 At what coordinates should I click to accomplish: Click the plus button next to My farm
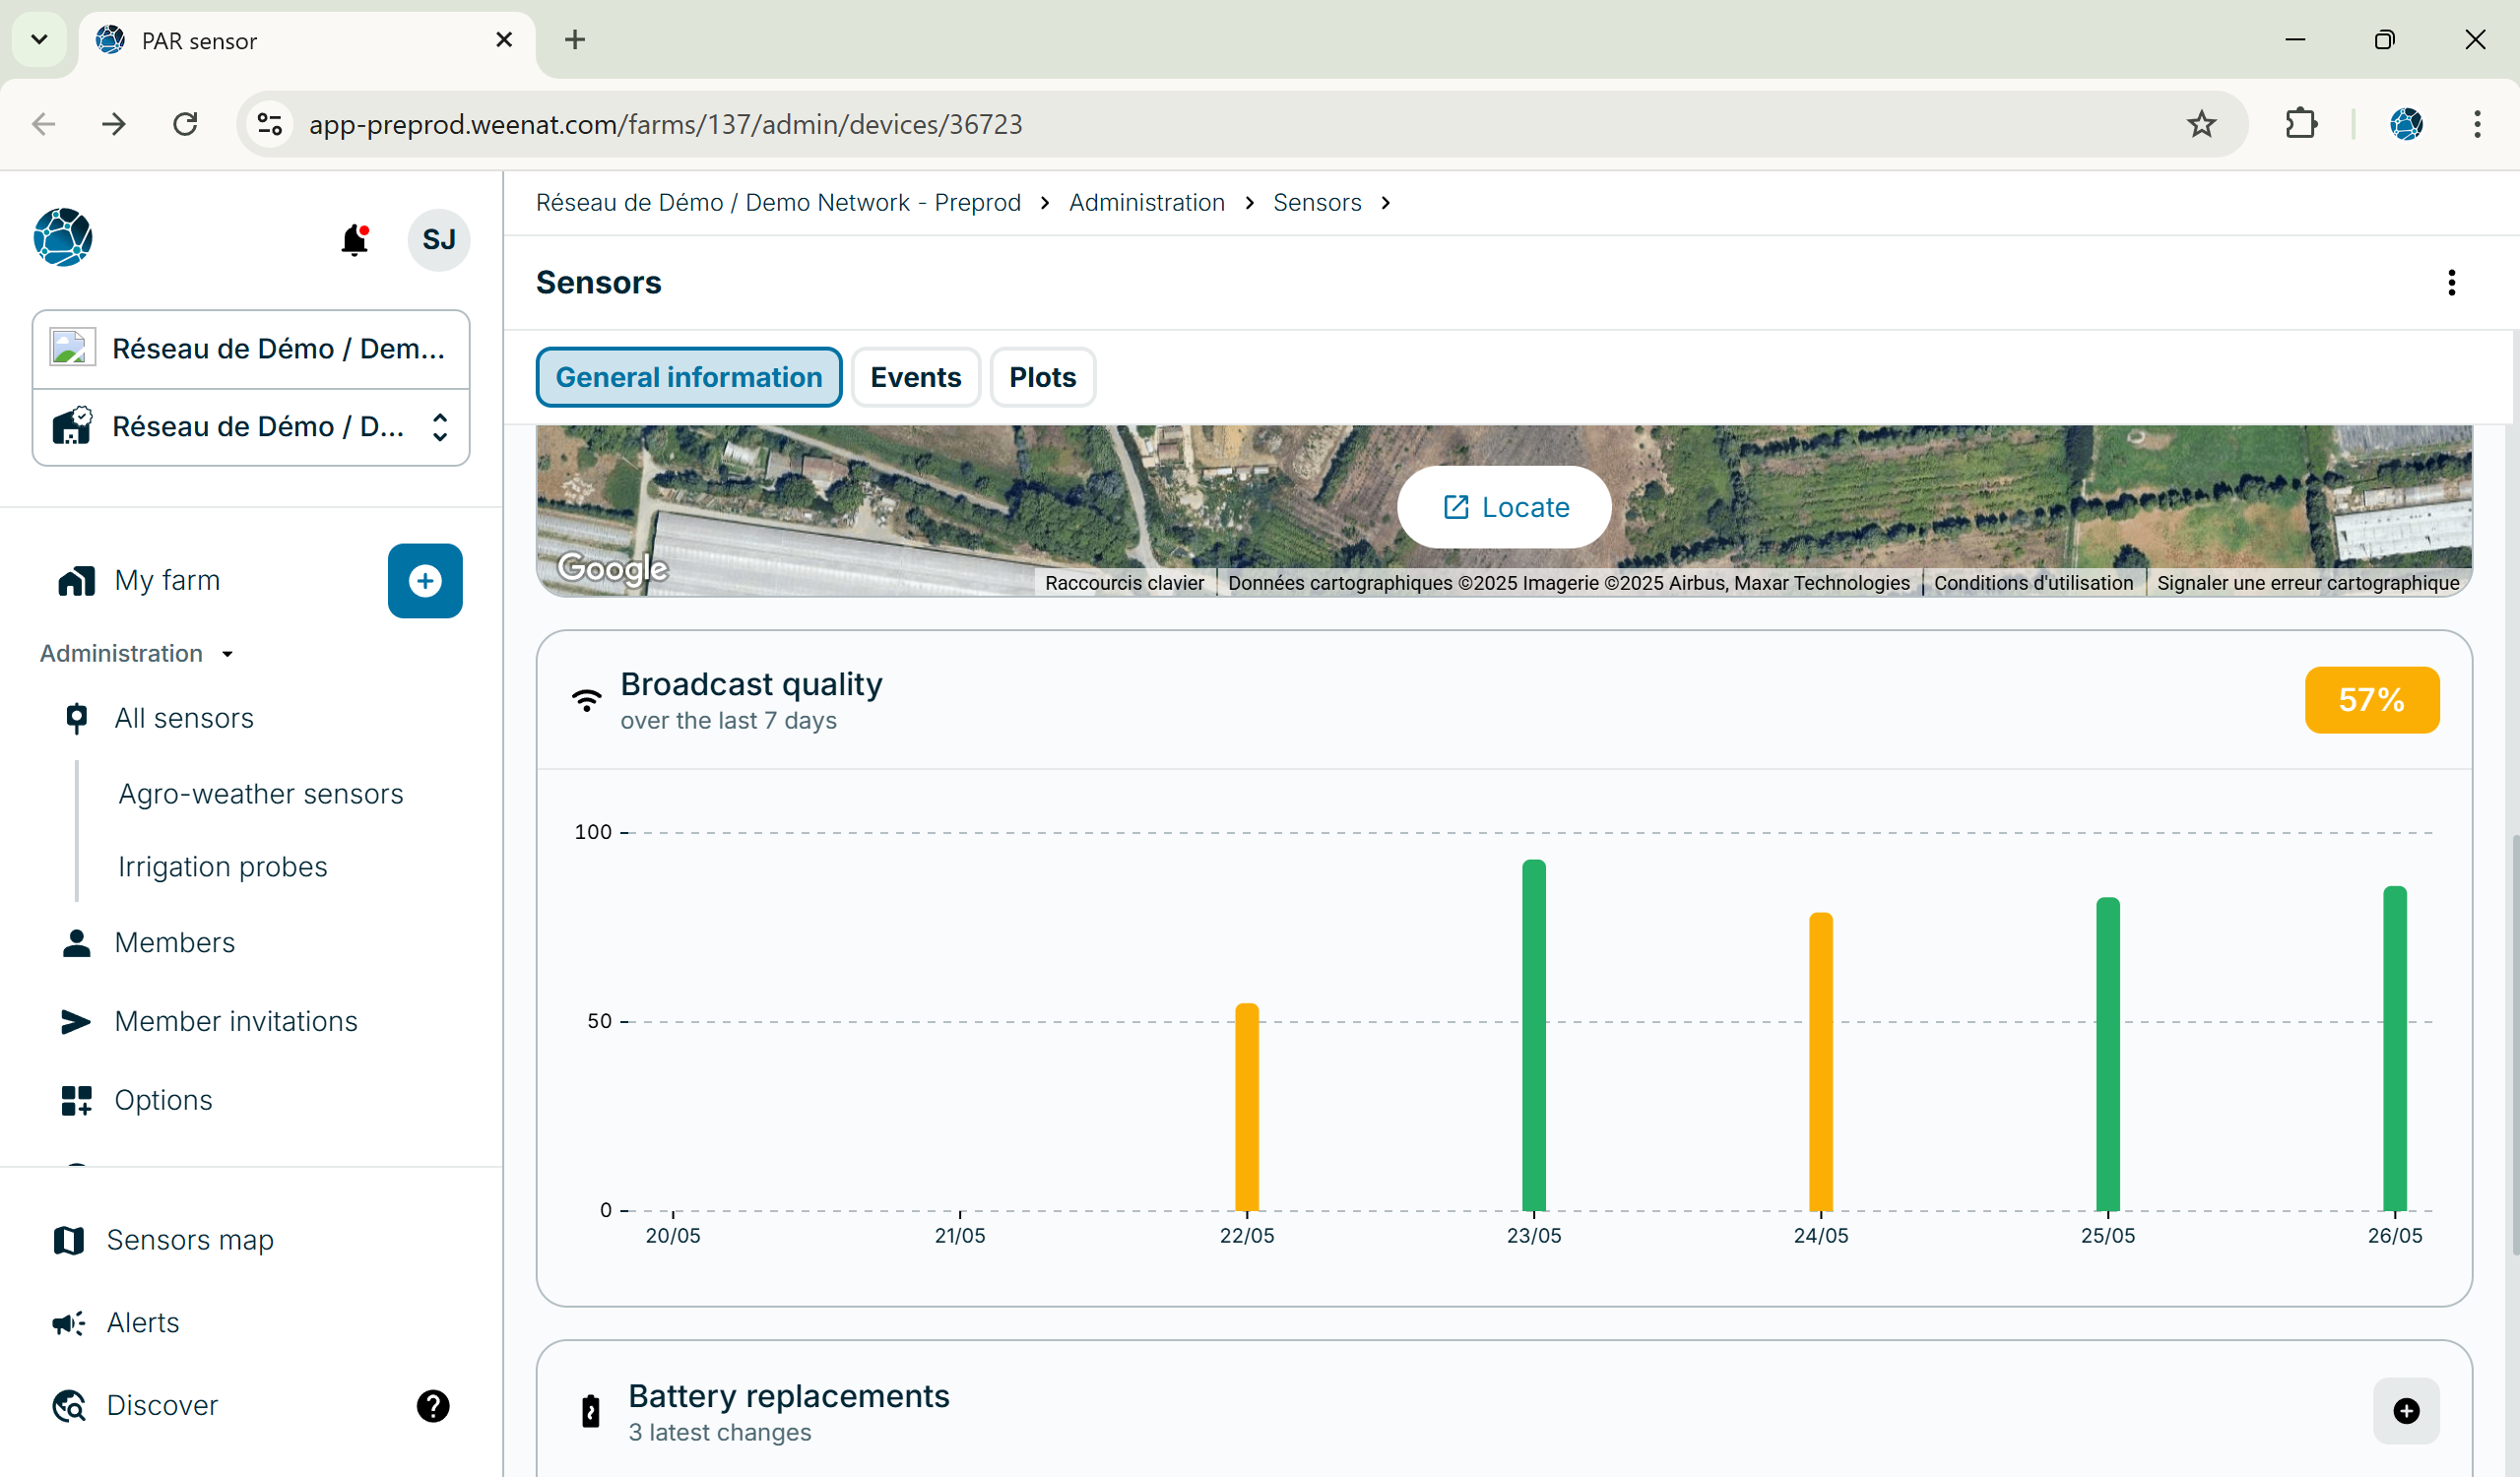pyautogui.click(x=425, y=581)
